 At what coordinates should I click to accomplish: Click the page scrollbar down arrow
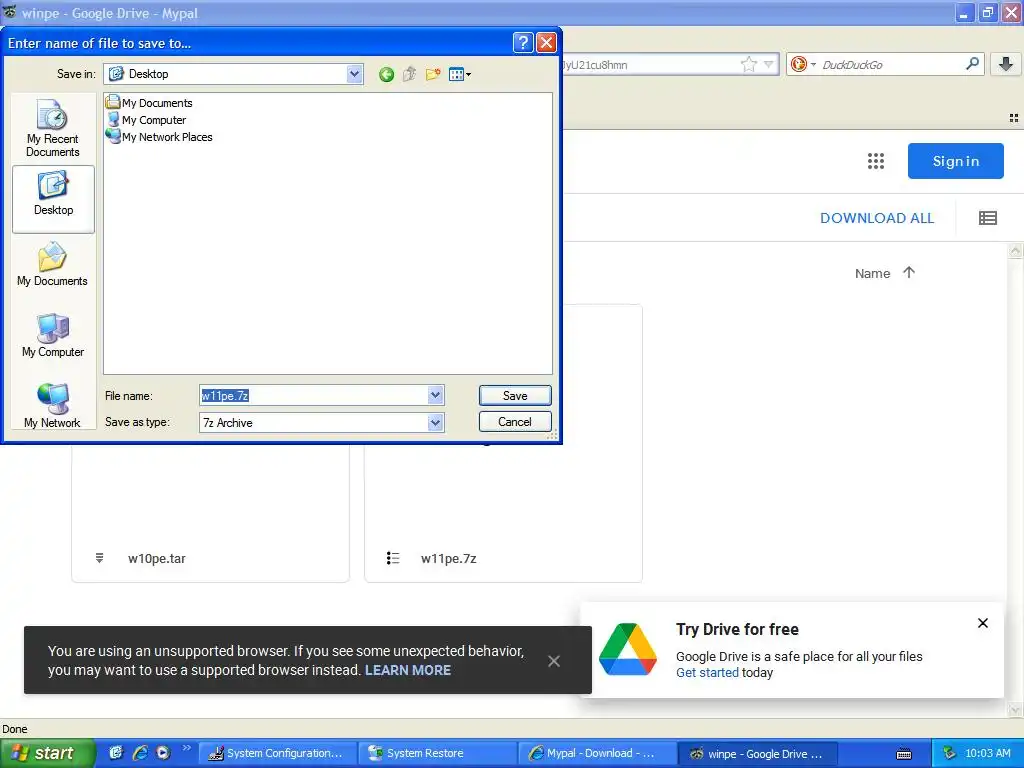[x=1015, y=709]
